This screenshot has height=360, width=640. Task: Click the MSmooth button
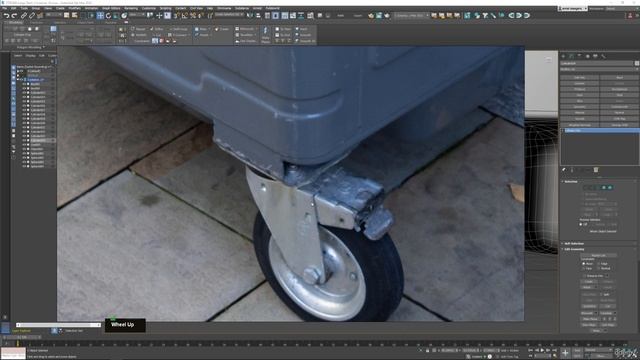pyautogui.click(x=587, y=313)
